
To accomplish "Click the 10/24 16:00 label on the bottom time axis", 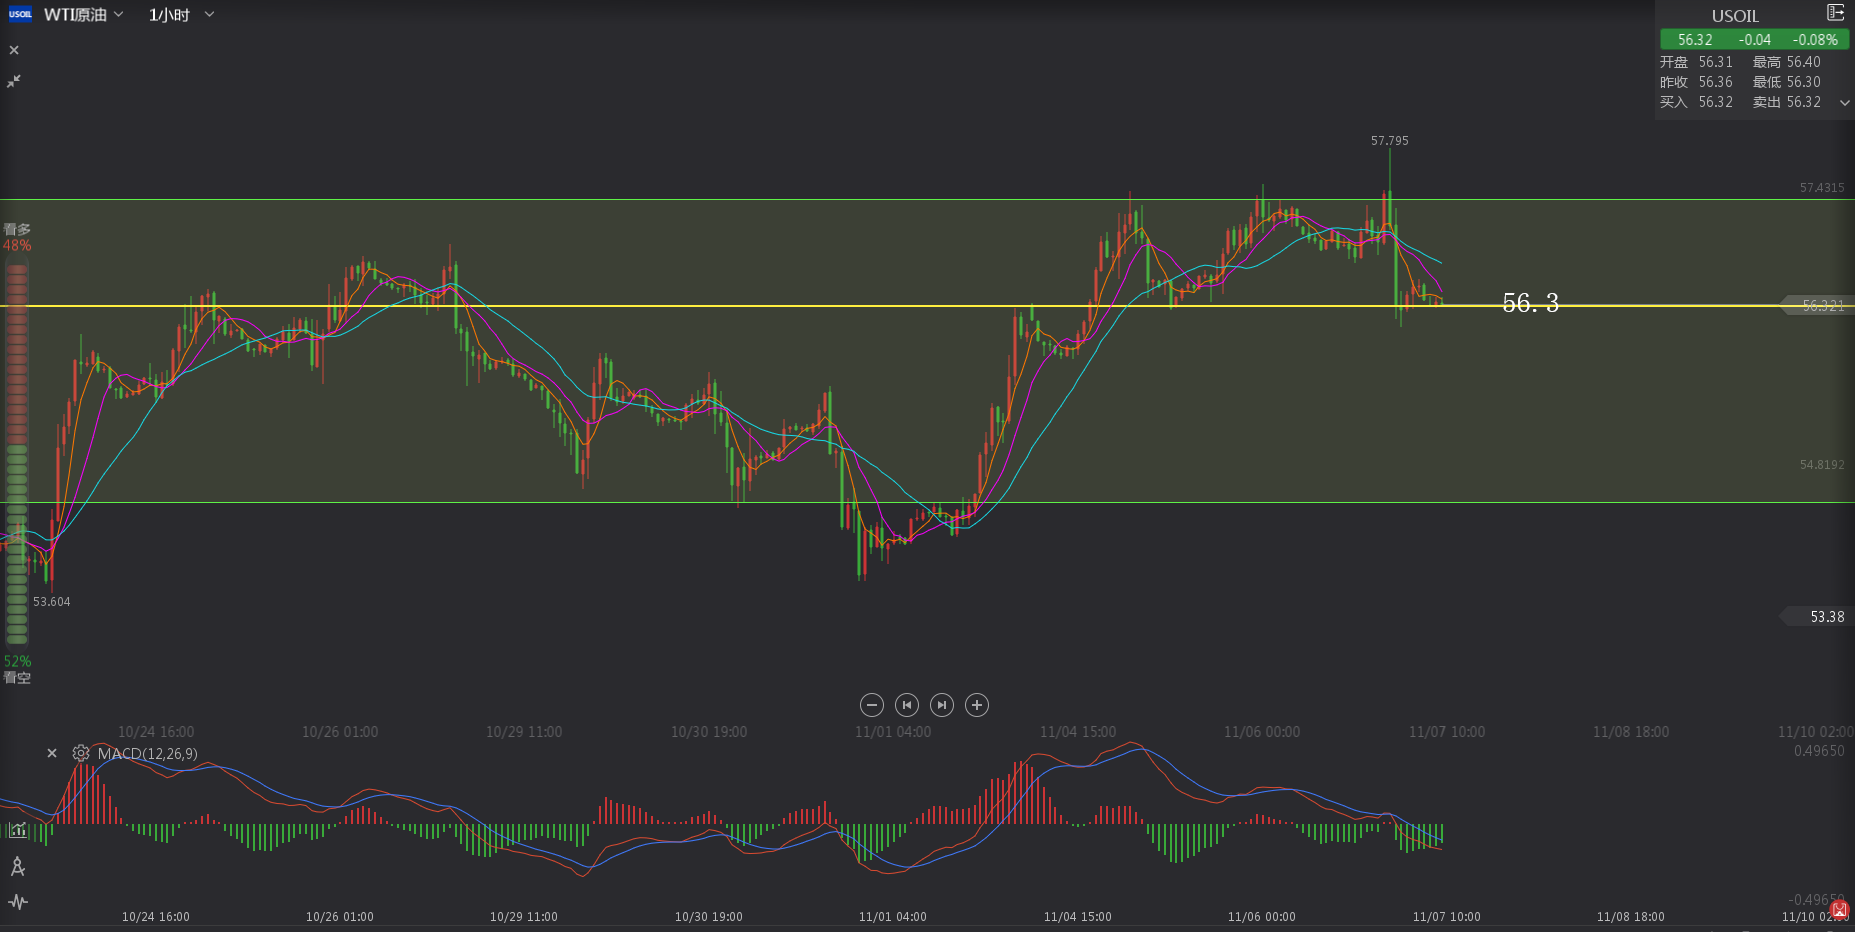I will click(x=156, y=917).
